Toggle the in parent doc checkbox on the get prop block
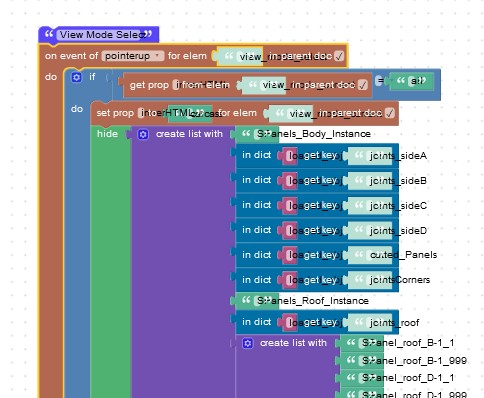 (x=362, y=85)
